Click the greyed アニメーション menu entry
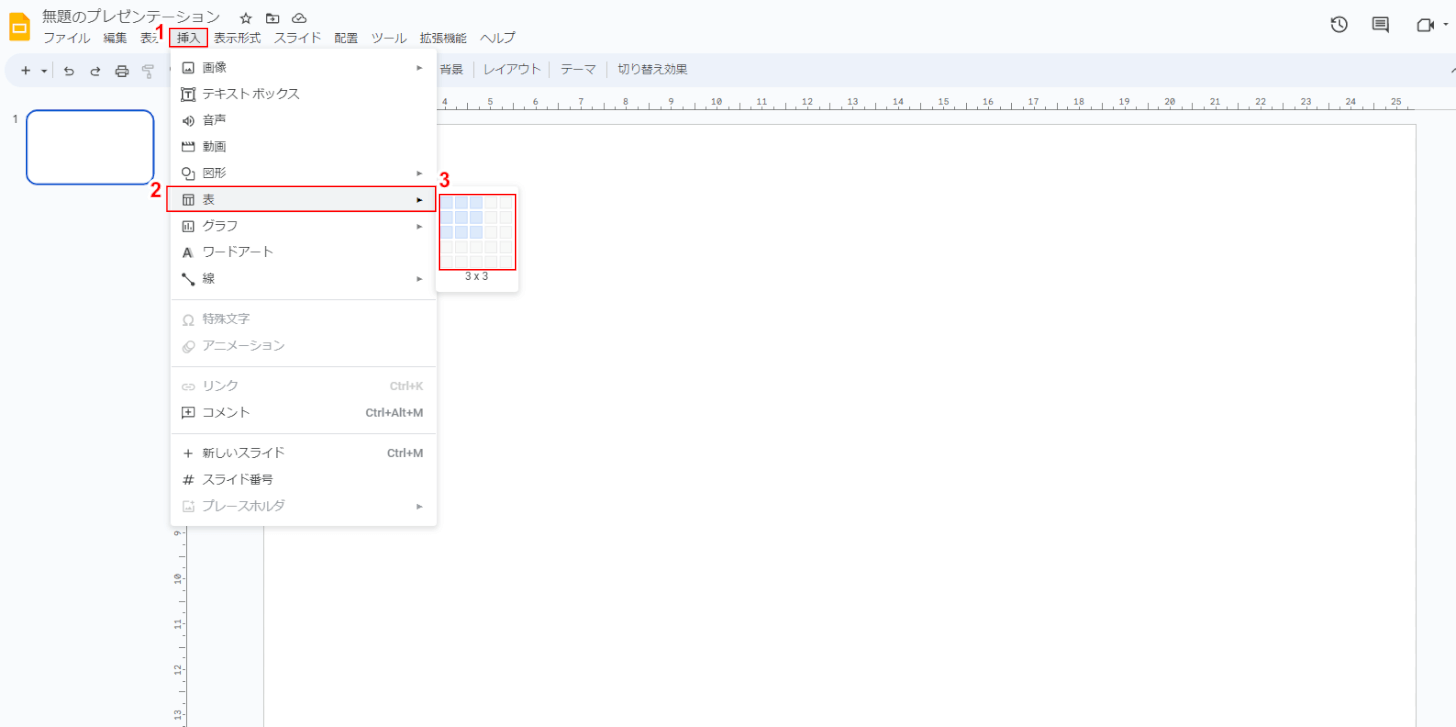This screenshot has width=1456, height=727. click(303, 345)
